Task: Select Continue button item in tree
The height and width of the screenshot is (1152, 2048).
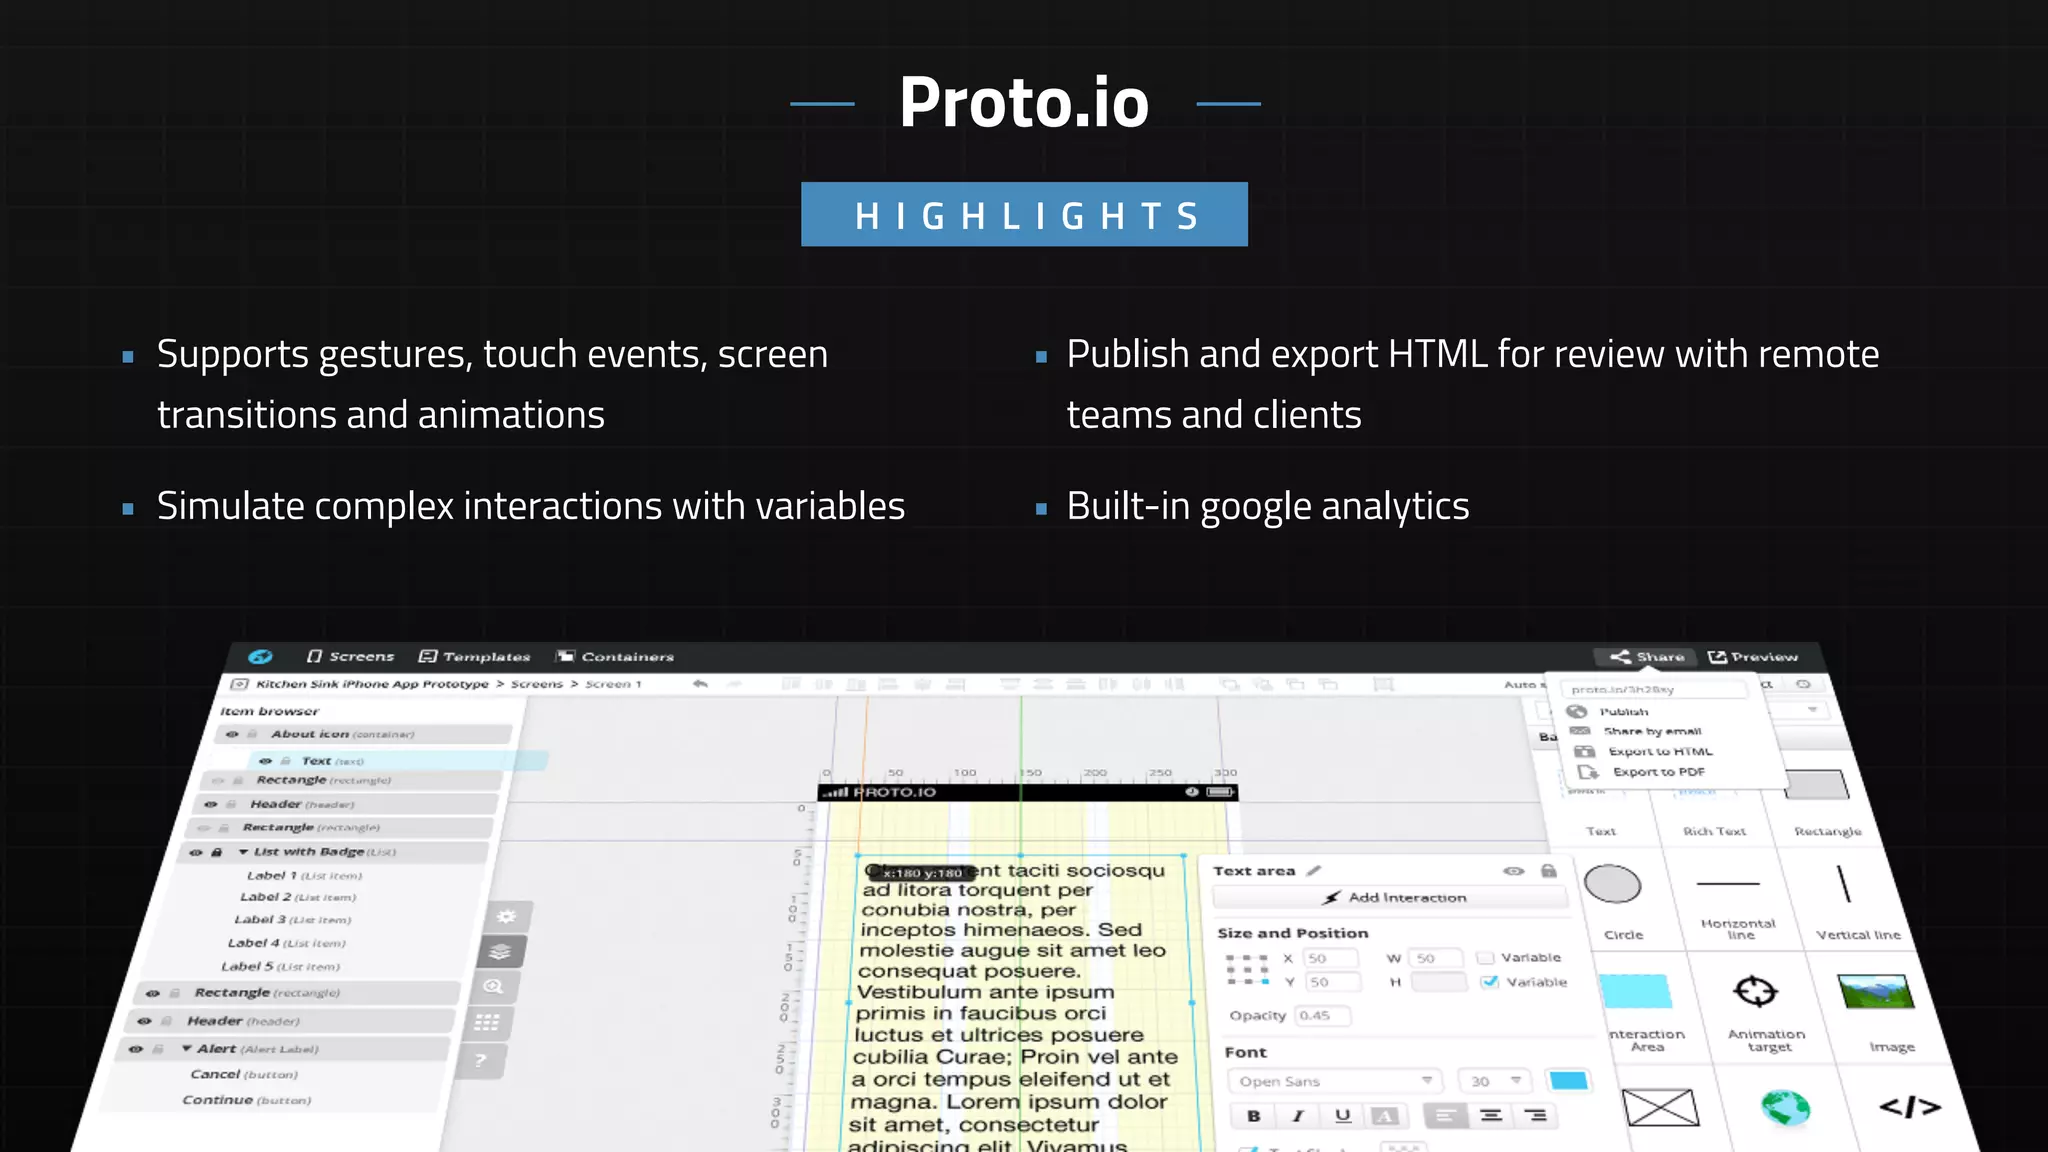Action: click(246, 1100)
